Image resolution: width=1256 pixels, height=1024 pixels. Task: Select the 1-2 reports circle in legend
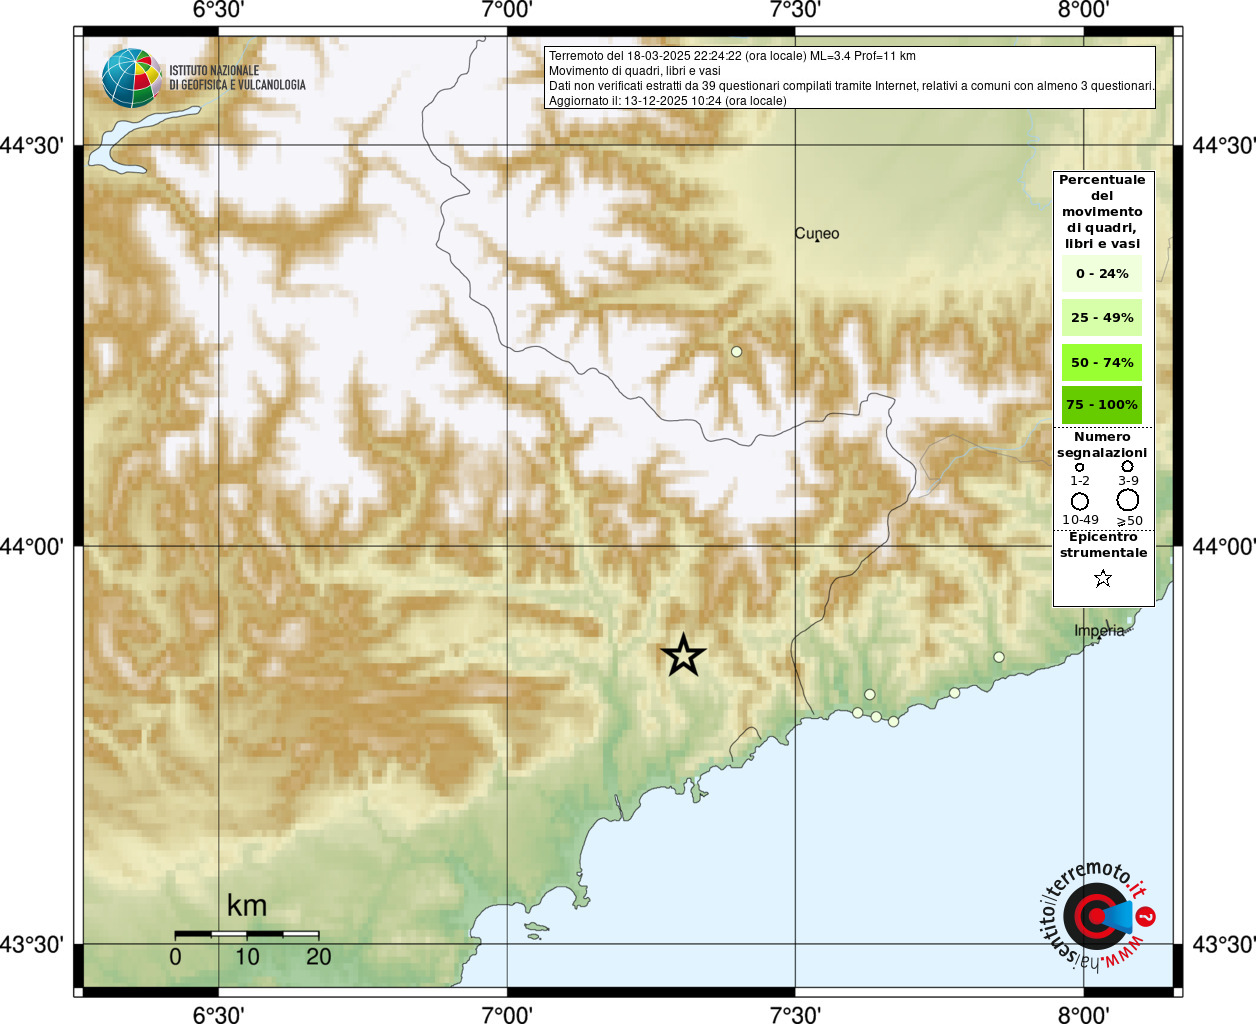[1079, 467]
